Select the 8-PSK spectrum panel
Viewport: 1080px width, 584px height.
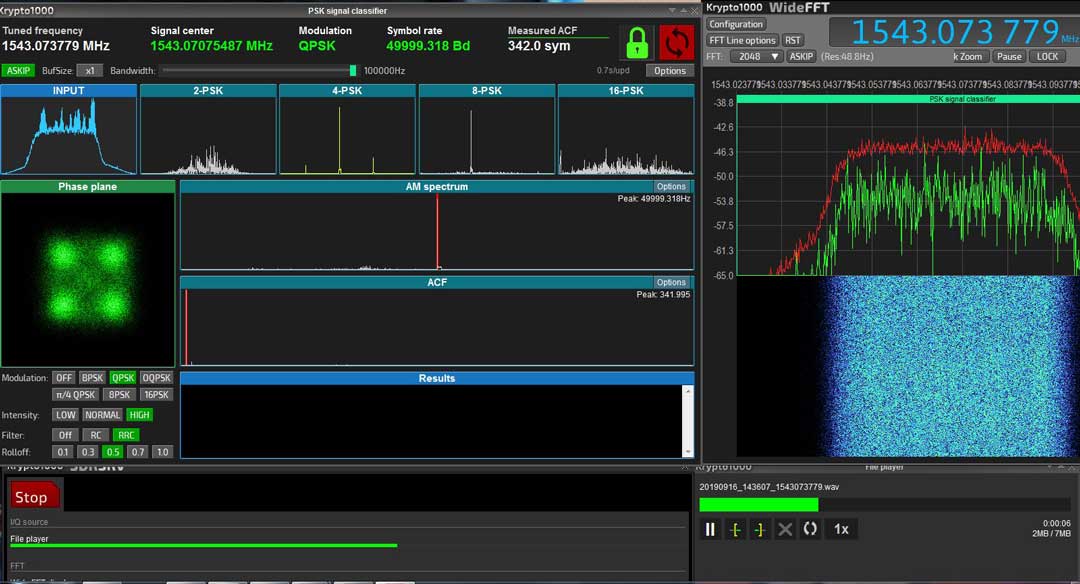coord(486,129)
